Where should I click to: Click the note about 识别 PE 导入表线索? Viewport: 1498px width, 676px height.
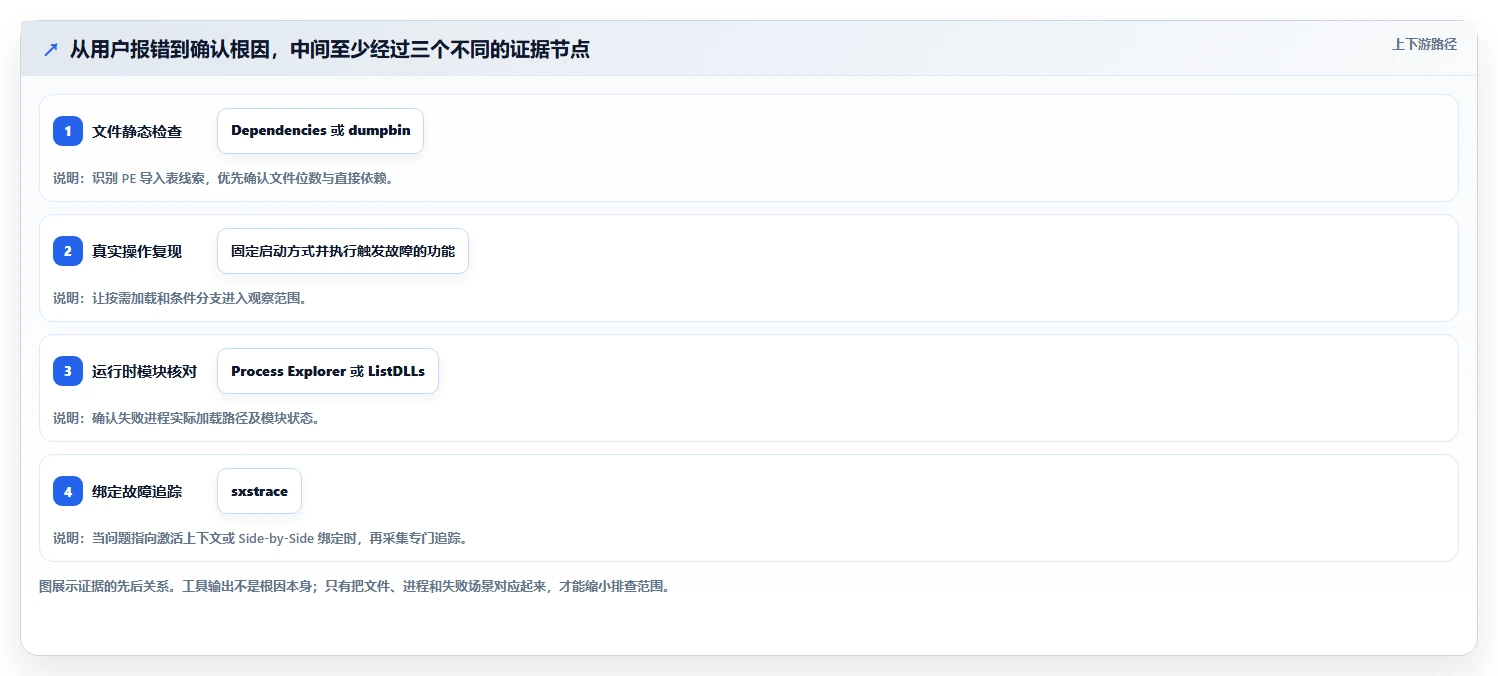pyautogui.click(x=223, y=178)
